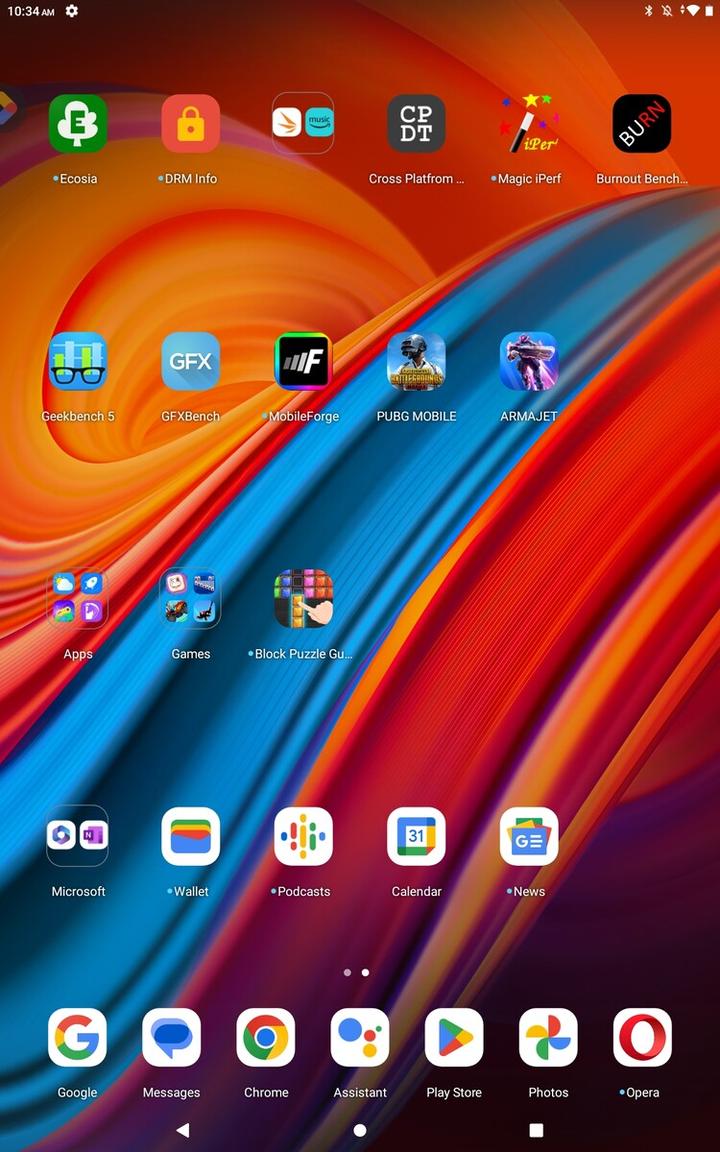Open Google Calendar app
Image resolution: width=720 pixels, height=1152 pixels.
[416, 836]
